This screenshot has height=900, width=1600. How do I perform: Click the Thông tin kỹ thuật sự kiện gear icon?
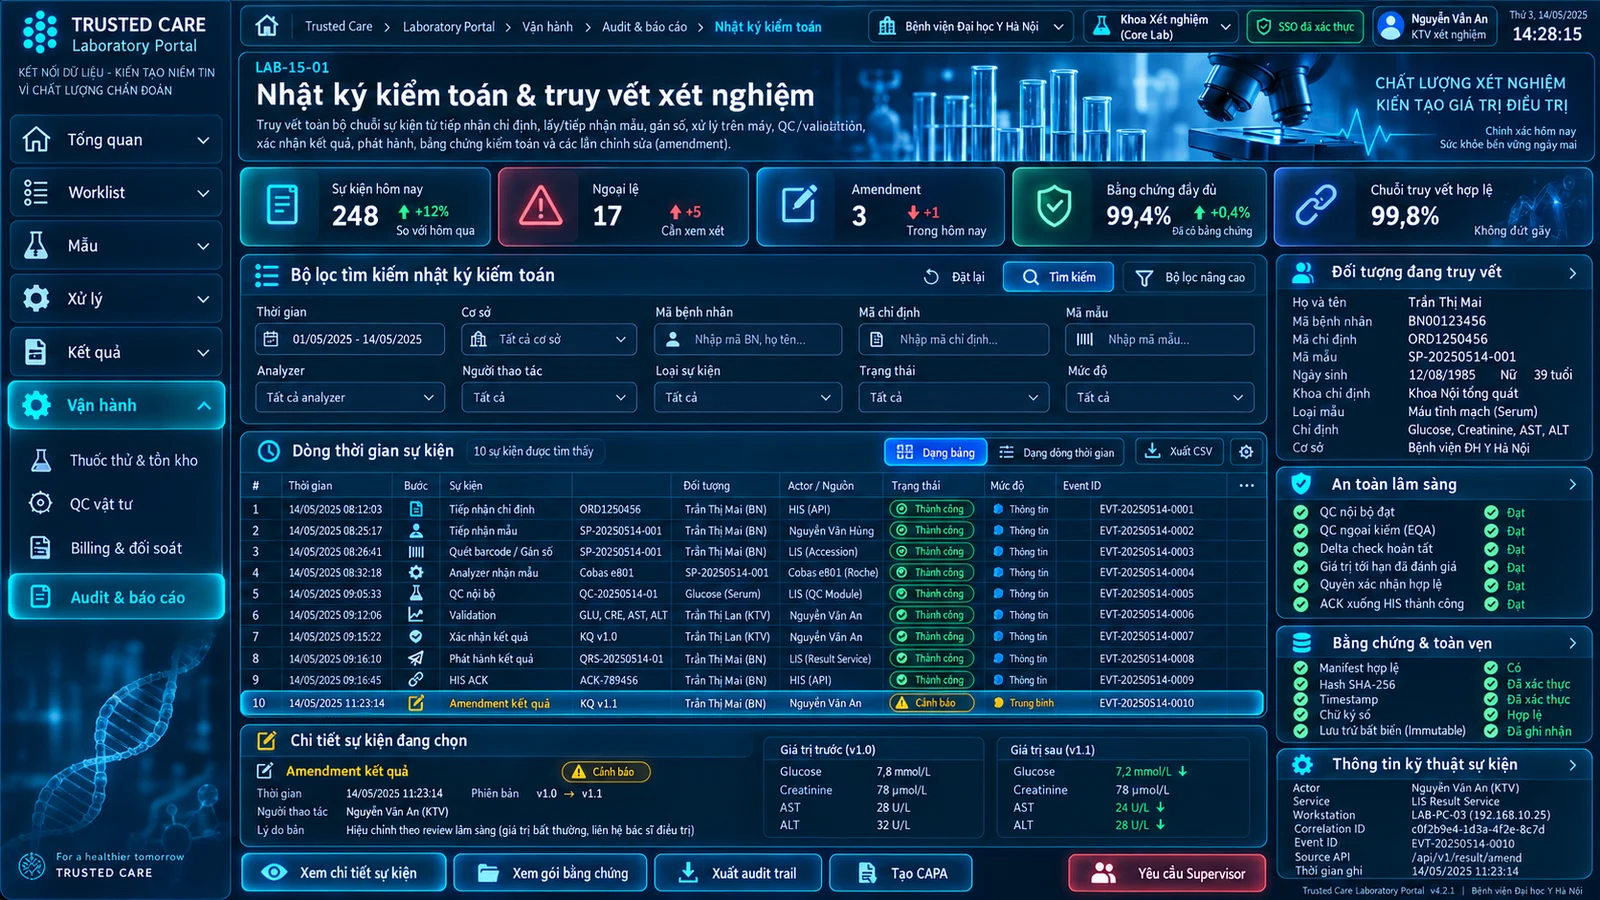tap(1302, 765)
